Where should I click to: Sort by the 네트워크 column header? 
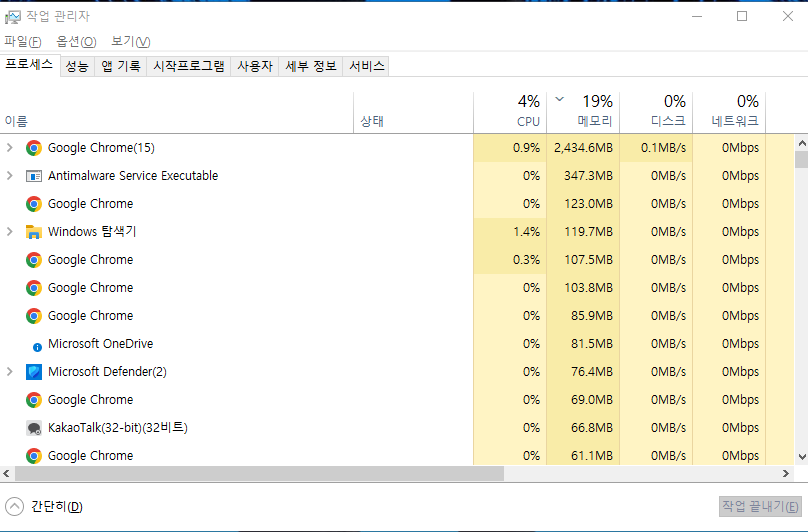pyautogui.click(x=730, y=112)
